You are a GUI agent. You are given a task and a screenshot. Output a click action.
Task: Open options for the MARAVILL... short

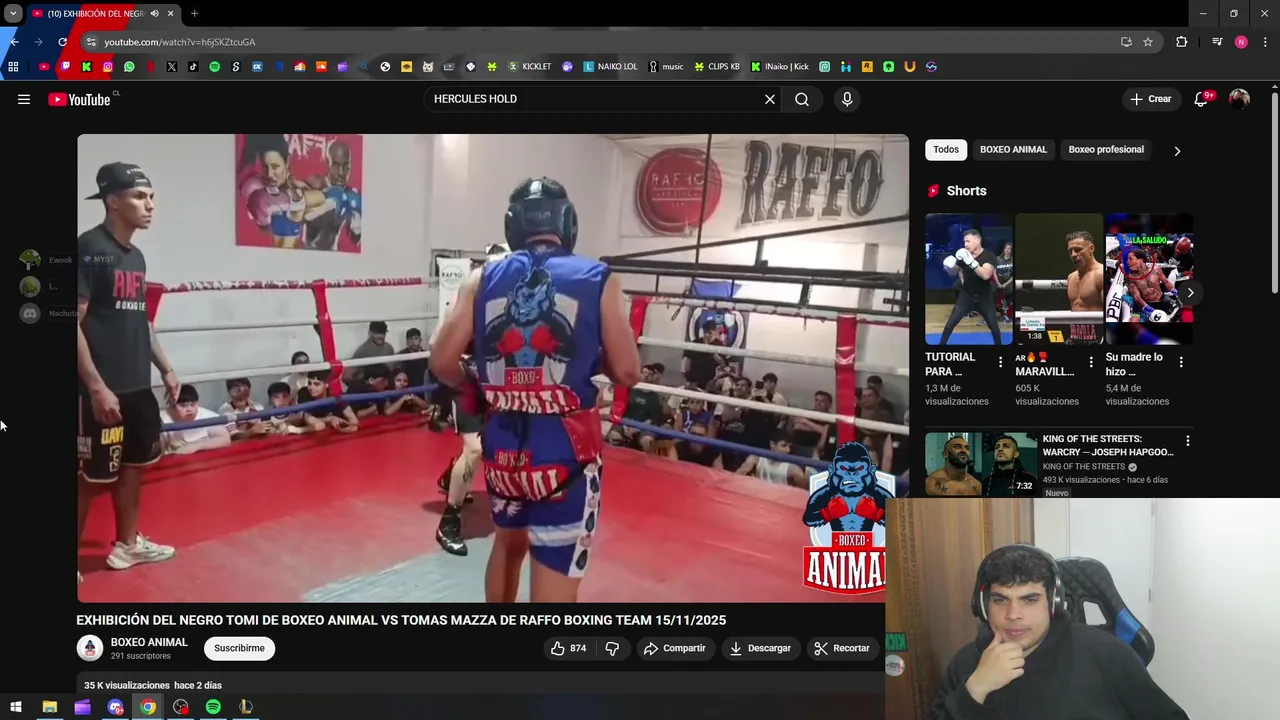coord(1091,362)
